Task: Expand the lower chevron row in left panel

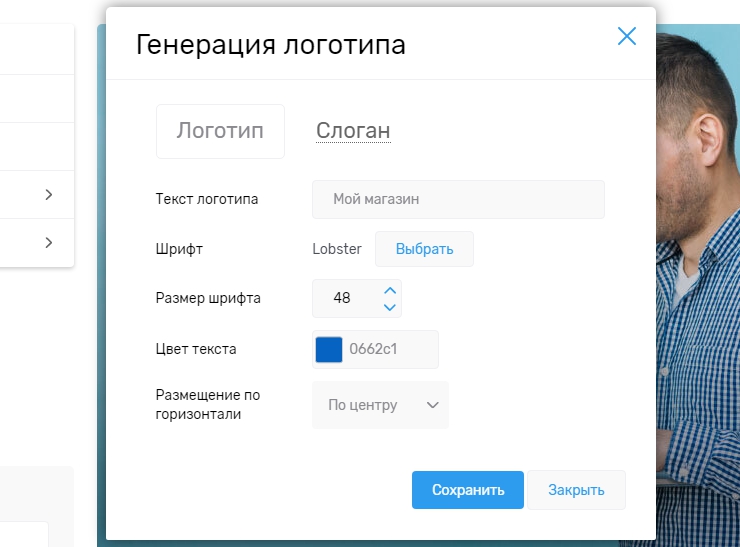Action: point(48,243)
